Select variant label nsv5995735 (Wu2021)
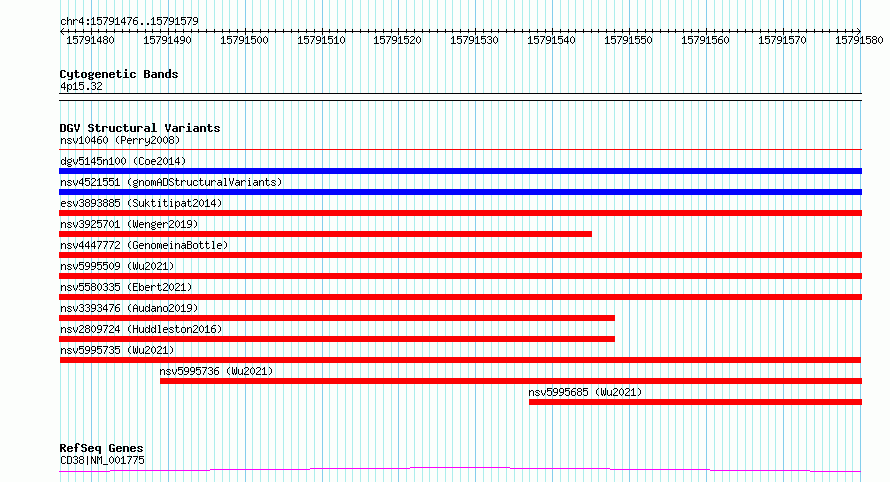 [x=117, y=350]
